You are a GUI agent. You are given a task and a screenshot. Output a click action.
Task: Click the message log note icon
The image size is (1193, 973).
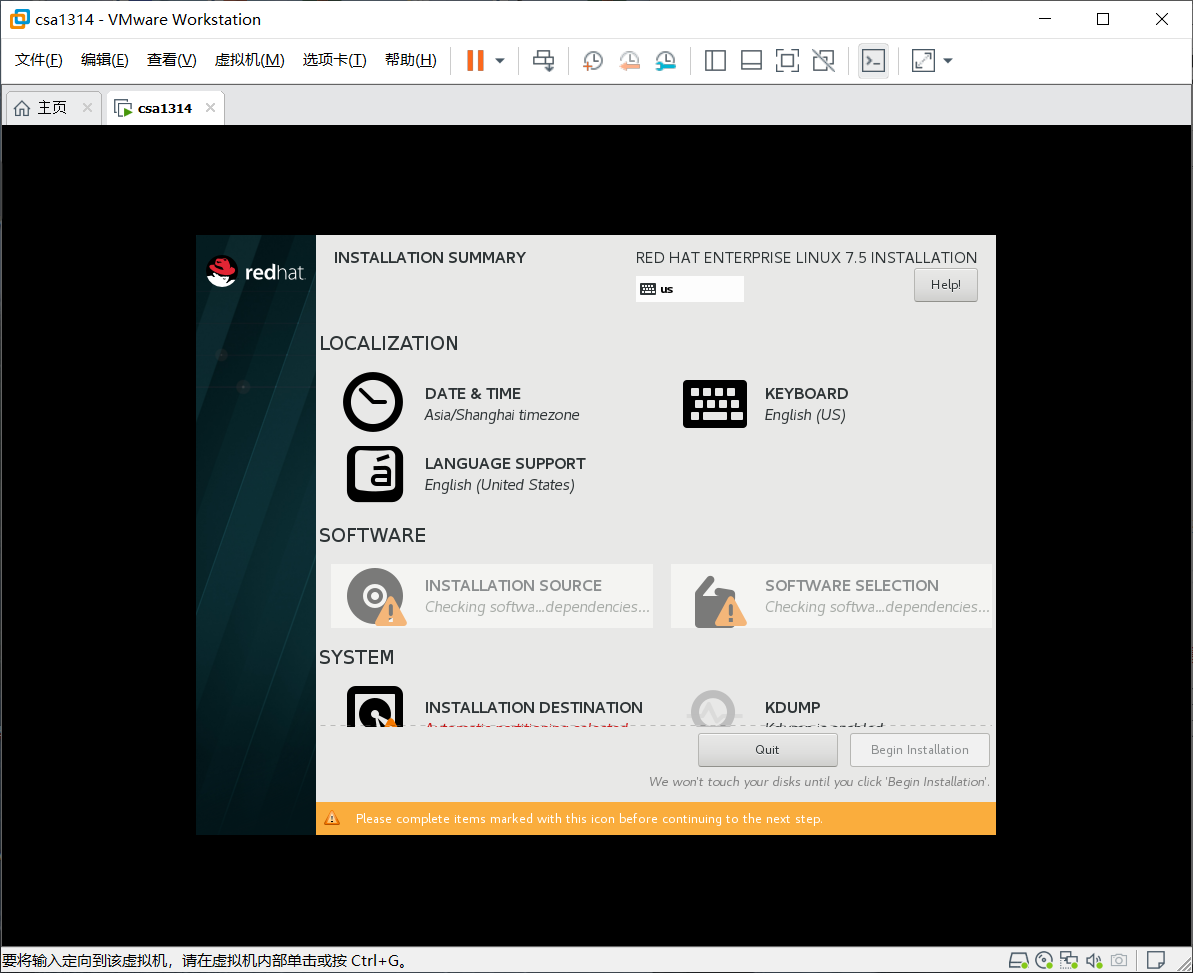(x=1156, y=961)
